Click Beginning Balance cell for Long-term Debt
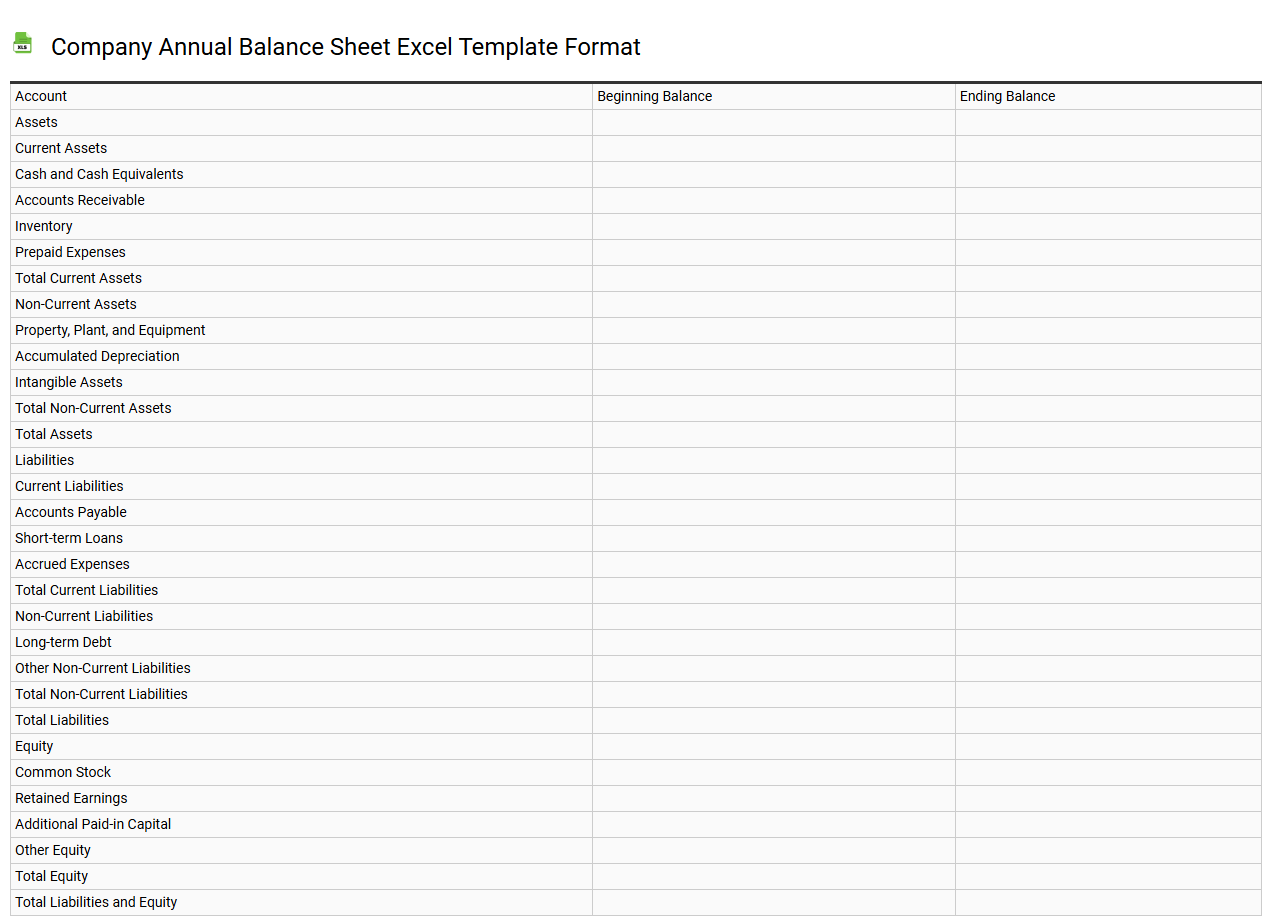 (774, 642)
